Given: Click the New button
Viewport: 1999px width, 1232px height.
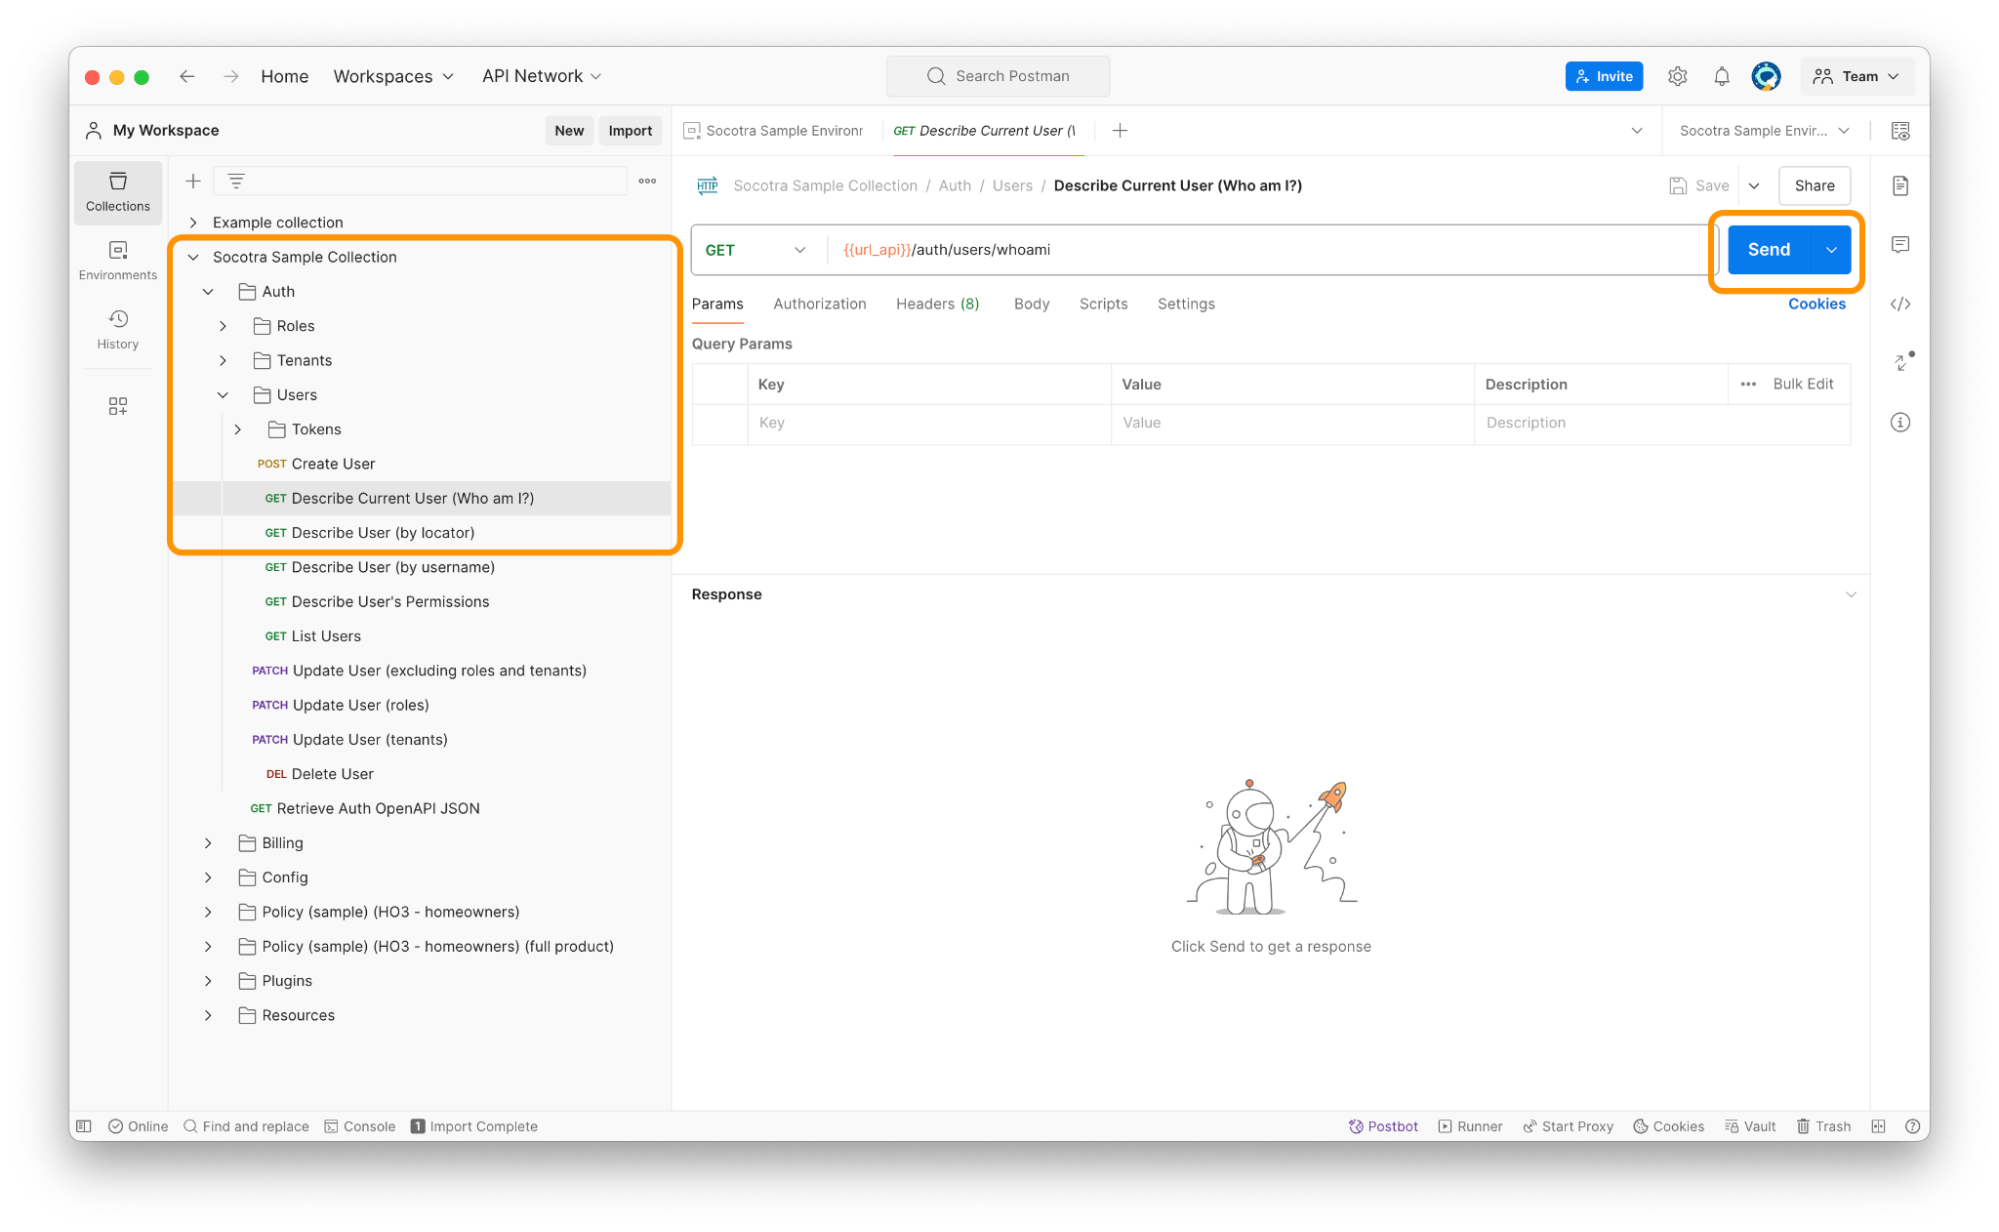Looking at the screenshot, I should [x=569, y=131].
